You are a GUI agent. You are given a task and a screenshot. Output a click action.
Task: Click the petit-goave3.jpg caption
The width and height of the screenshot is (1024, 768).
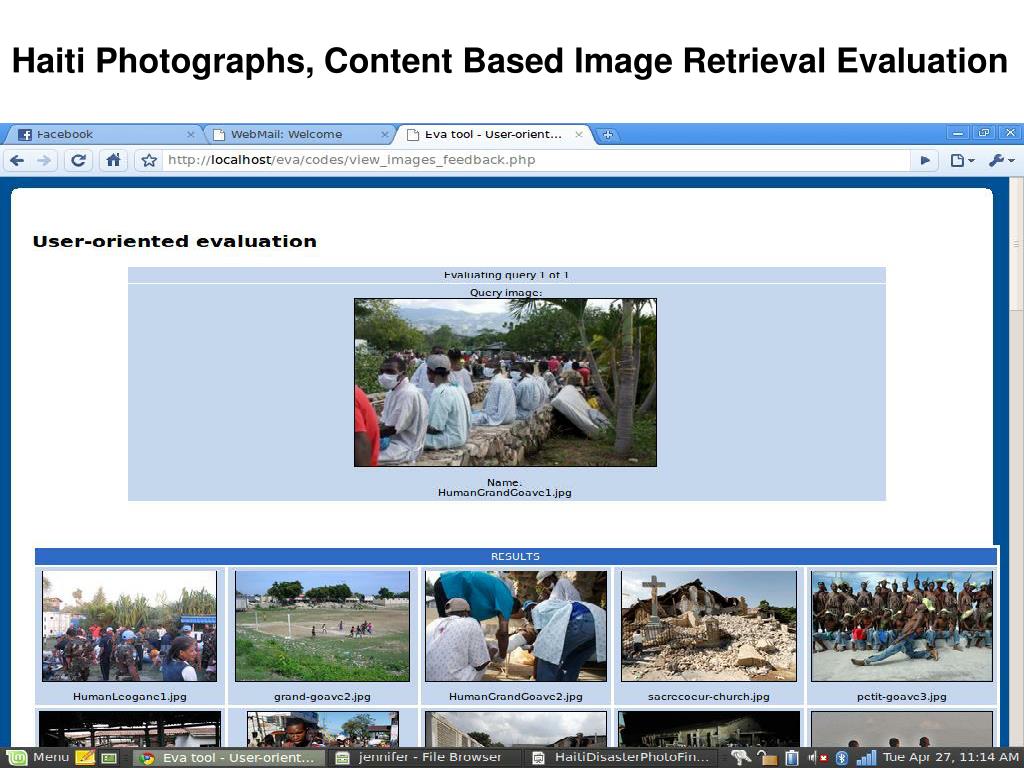coord(902,697)
